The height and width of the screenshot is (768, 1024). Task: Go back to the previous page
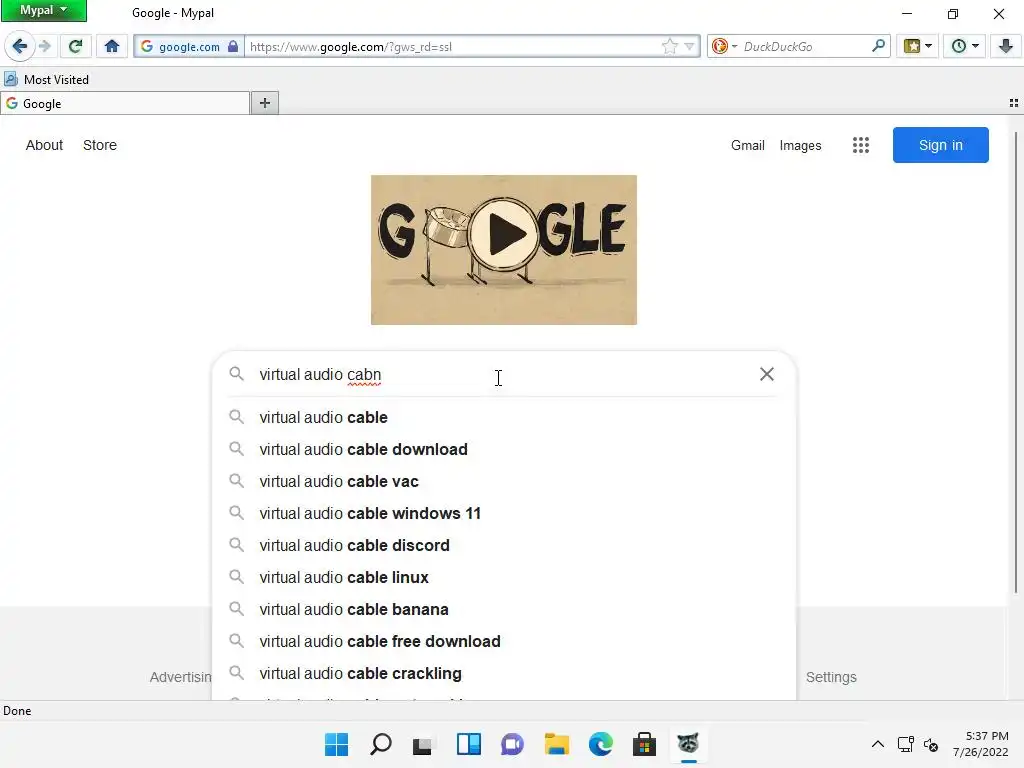tap(20, 46)
